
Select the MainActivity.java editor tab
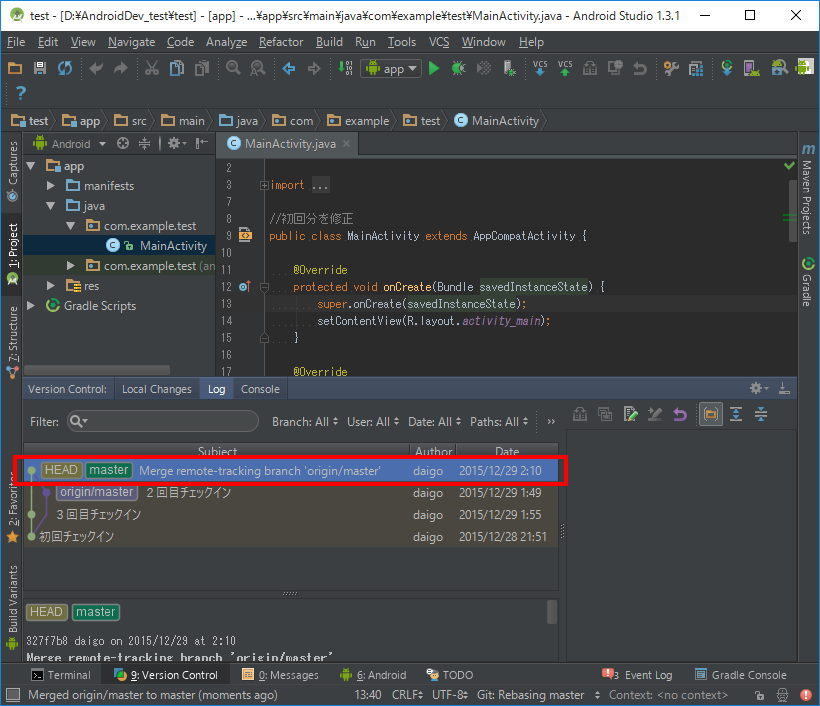[289, 144]
